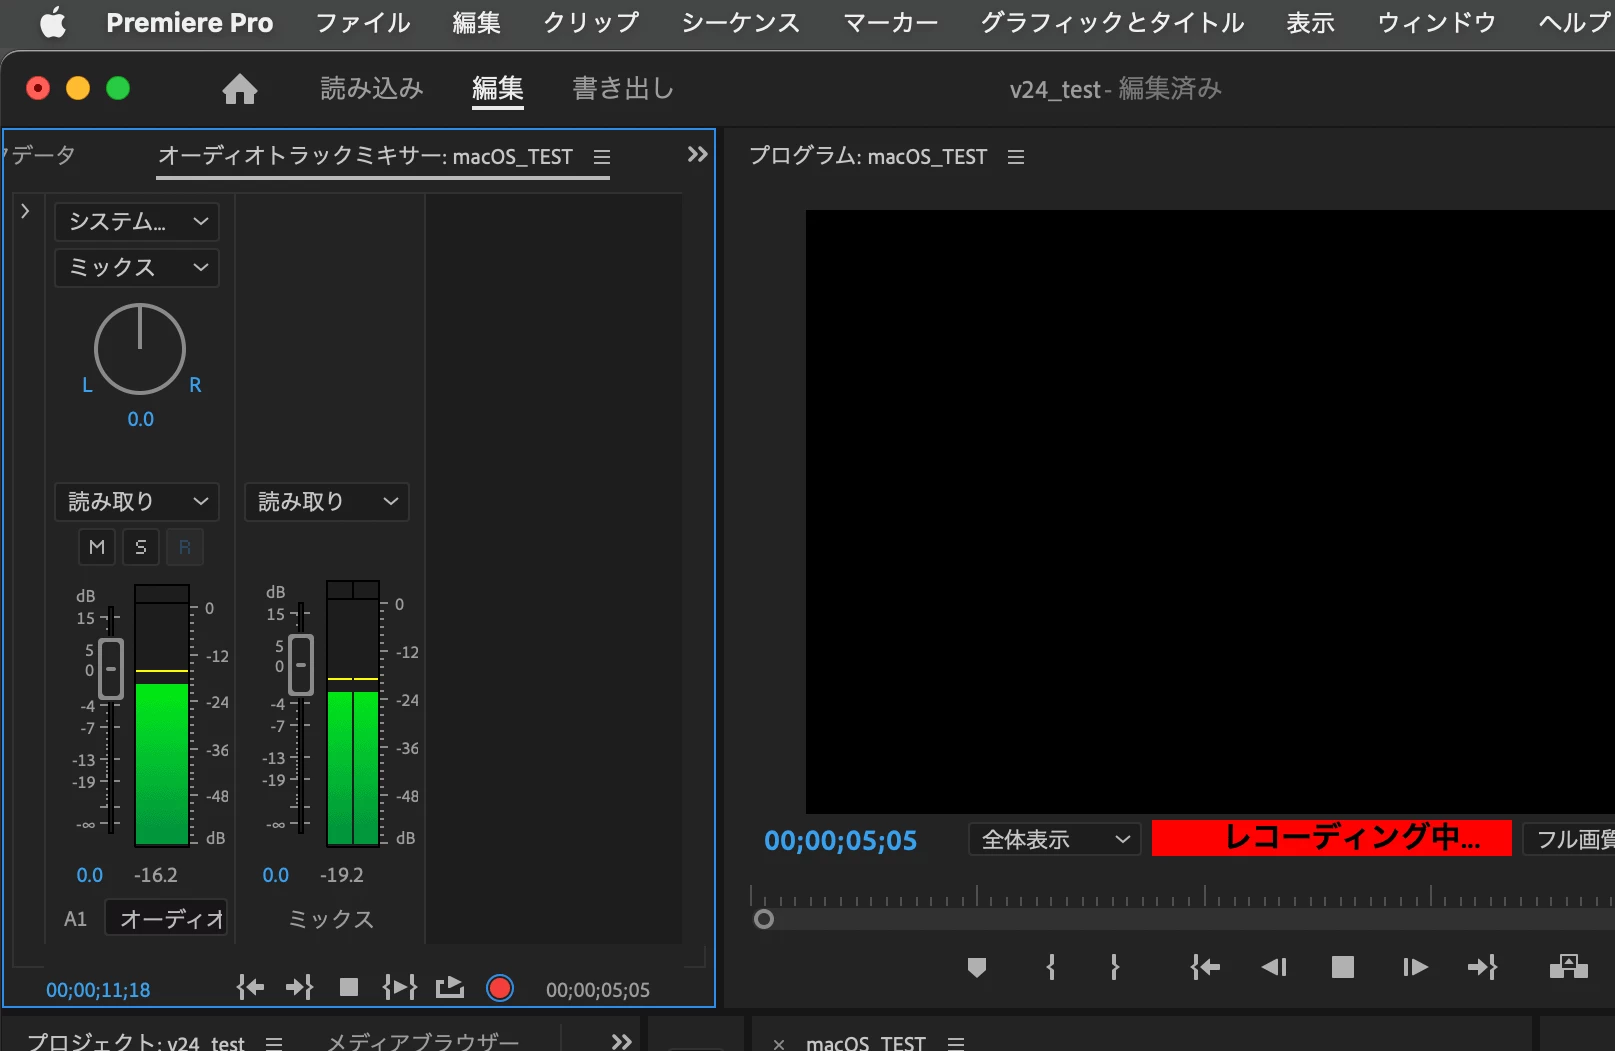The image size is (1615, 1051).
Task: Open the フル画質 playback resolution dropdown
Action: coord(1569,839)
